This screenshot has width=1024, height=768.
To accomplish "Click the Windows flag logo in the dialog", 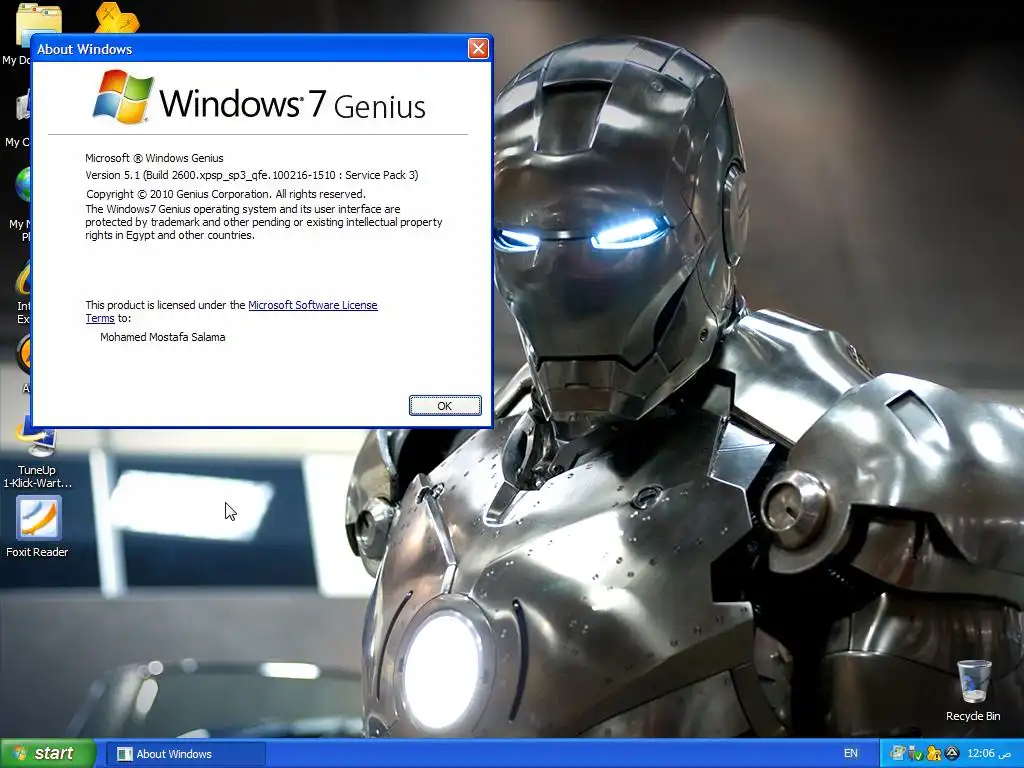I will tap(123, 97).
